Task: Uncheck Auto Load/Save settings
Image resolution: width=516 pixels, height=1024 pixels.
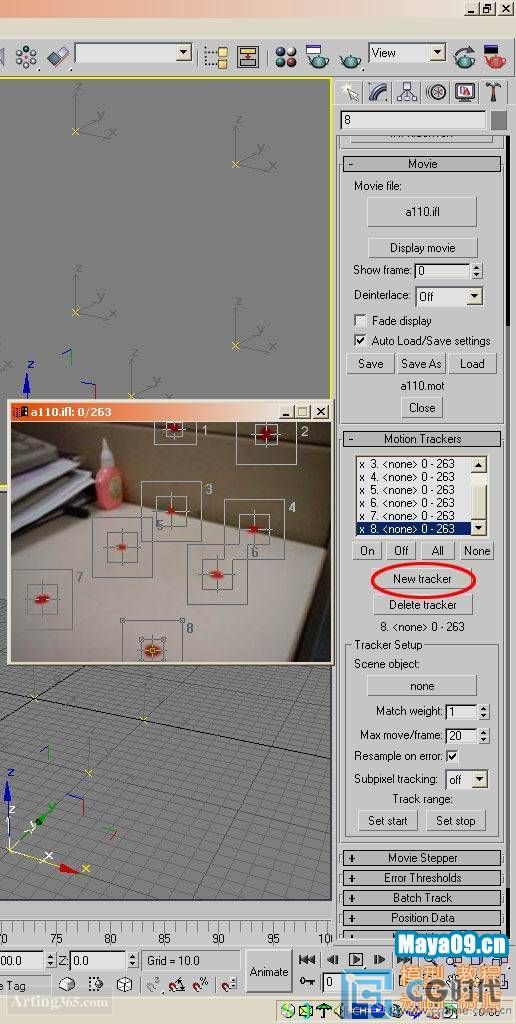Action: (360, 340)
